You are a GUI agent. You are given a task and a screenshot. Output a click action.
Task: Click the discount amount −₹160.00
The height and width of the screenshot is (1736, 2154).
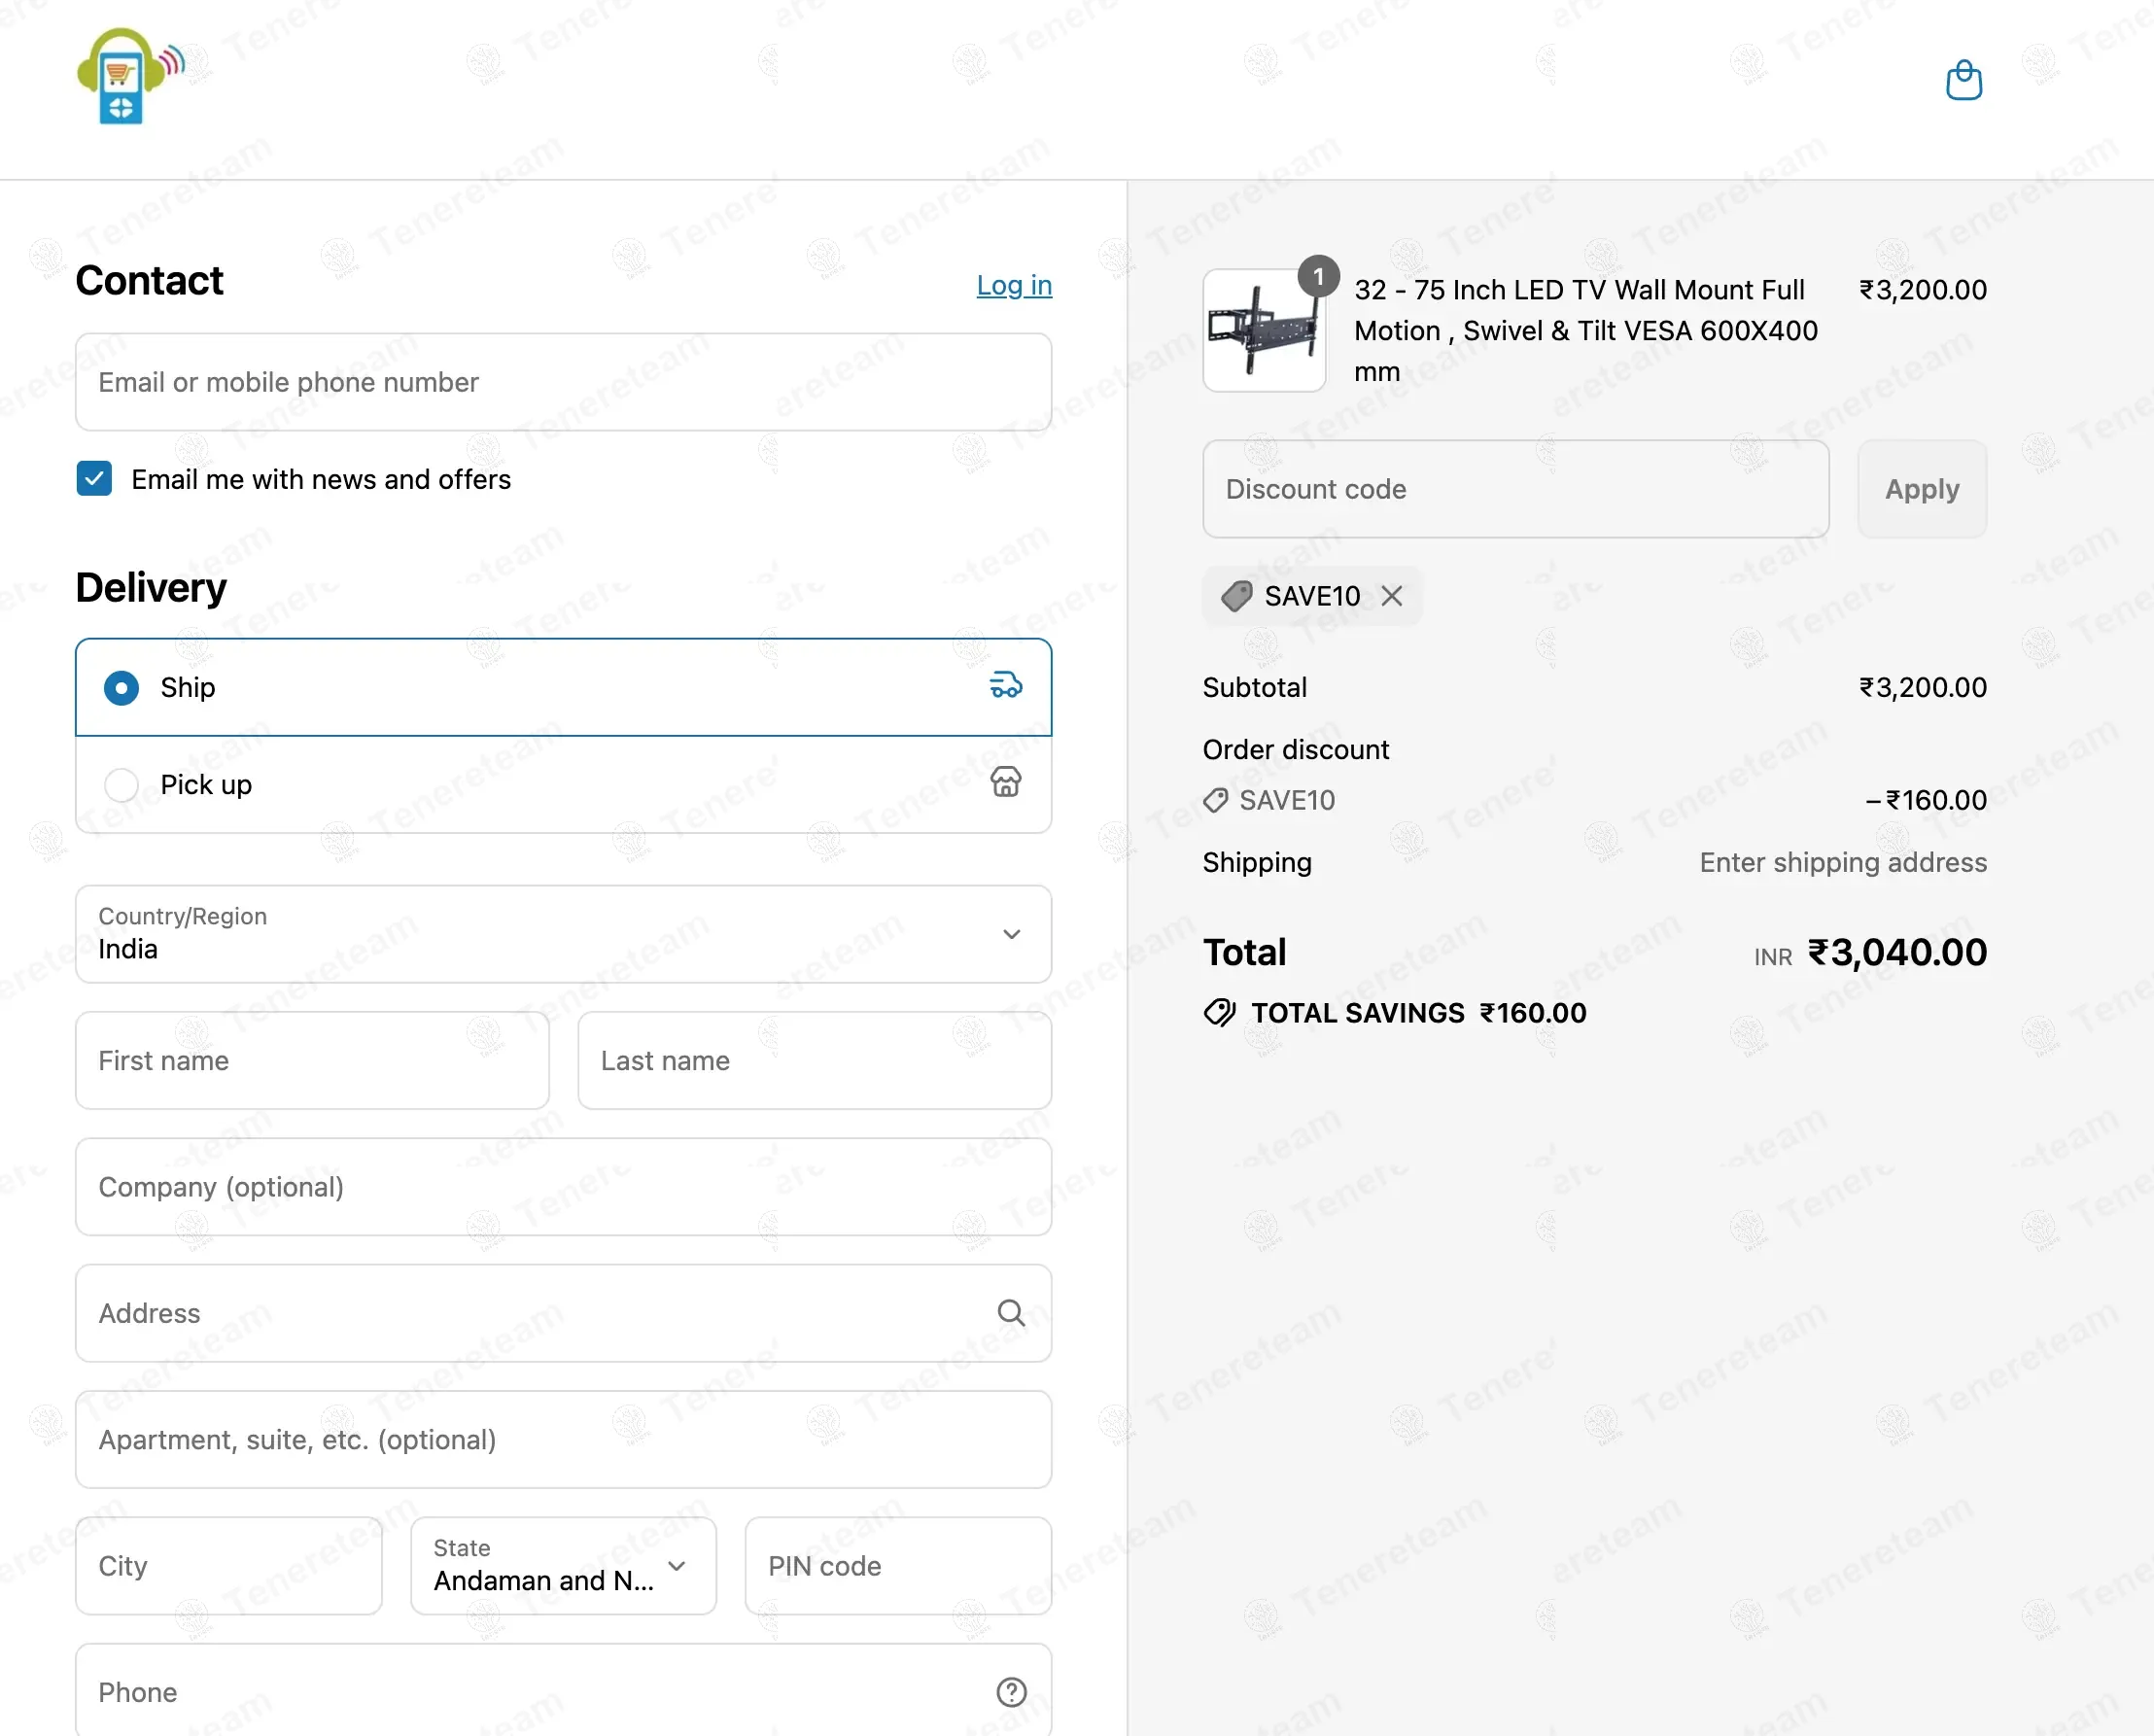point(1926,800)
